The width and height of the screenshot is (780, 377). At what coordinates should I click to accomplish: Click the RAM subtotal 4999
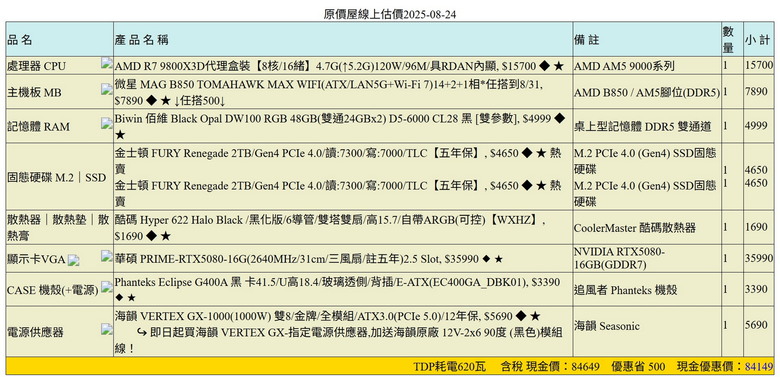756,126
